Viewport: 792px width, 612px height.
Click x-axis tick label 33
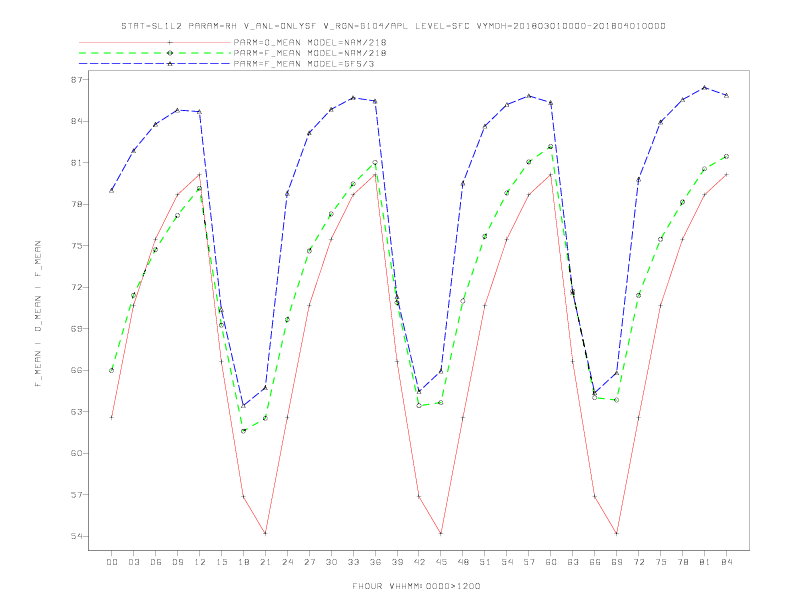353,562
